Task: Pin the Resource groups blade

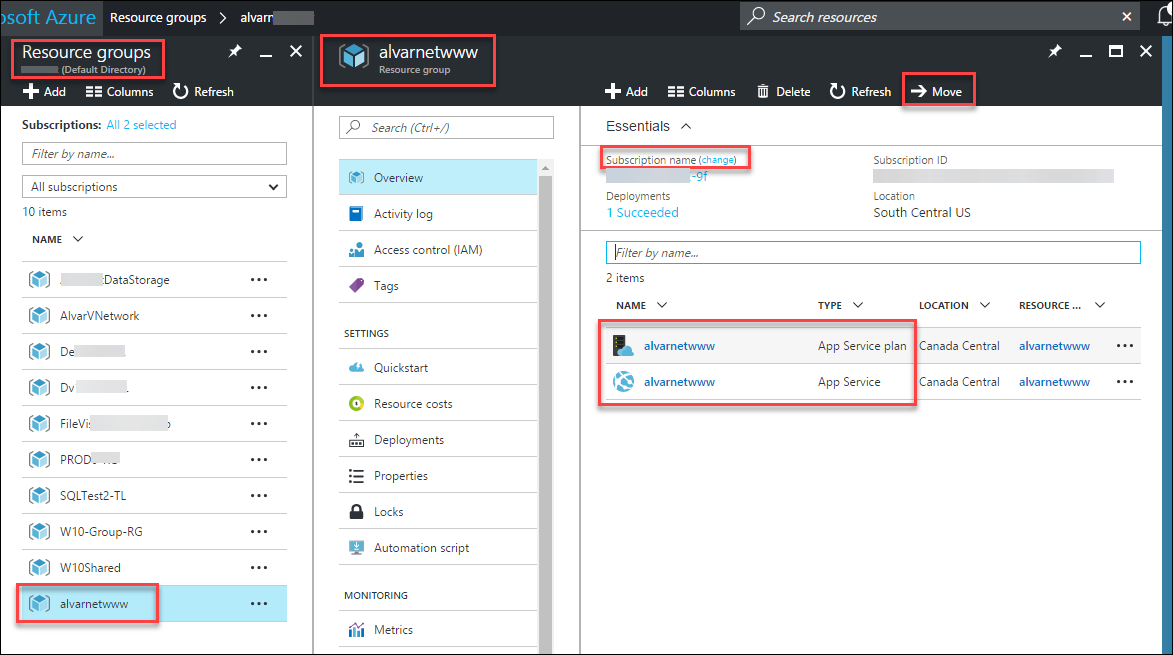Action: point(235,52)
